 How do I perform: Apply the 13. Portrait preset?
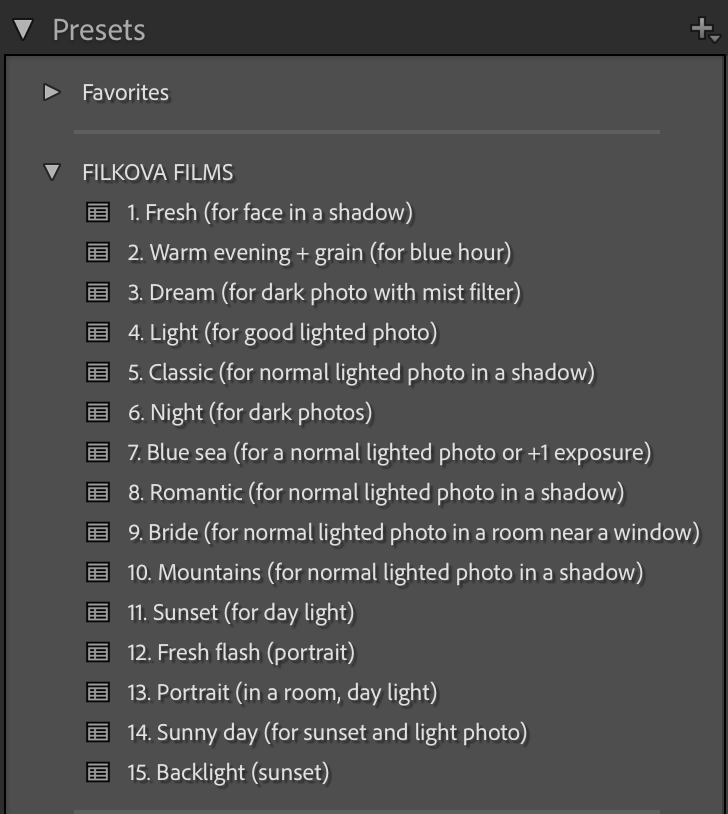[x=282, y=692]
